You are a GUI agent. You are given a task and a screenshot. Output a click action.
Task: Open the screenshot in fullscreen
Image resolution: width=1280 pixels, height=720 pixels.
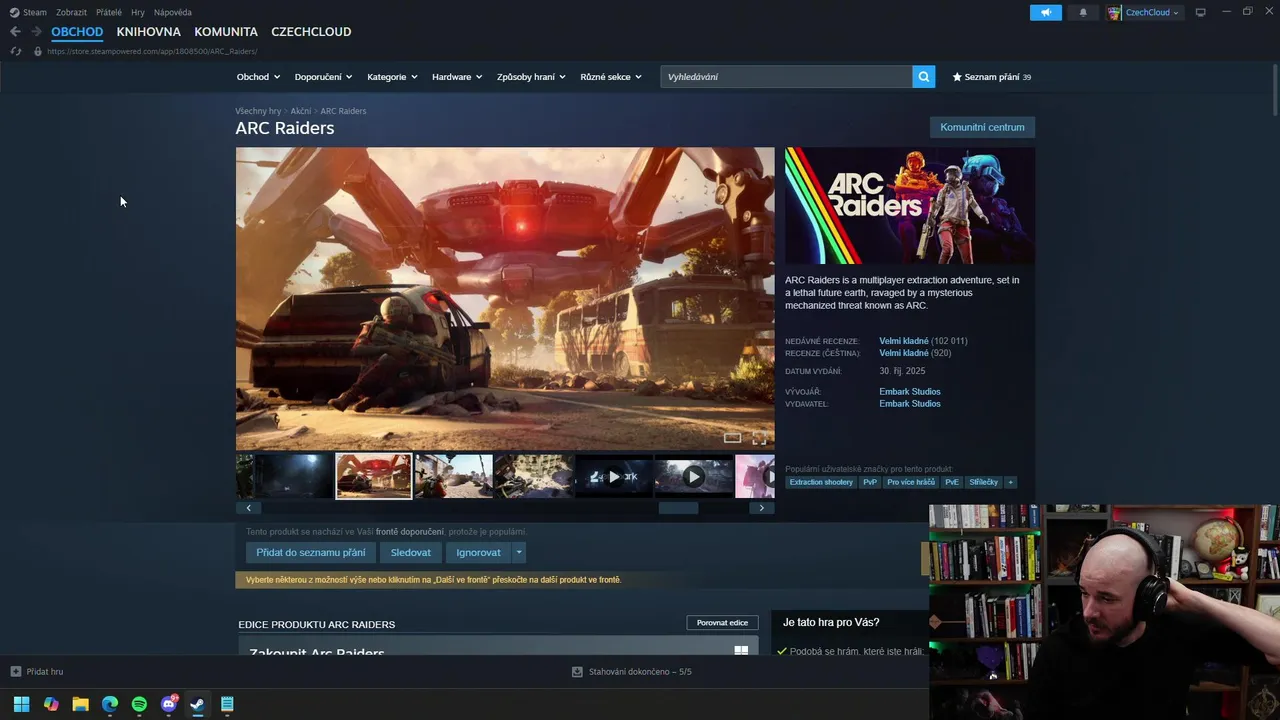759,438
